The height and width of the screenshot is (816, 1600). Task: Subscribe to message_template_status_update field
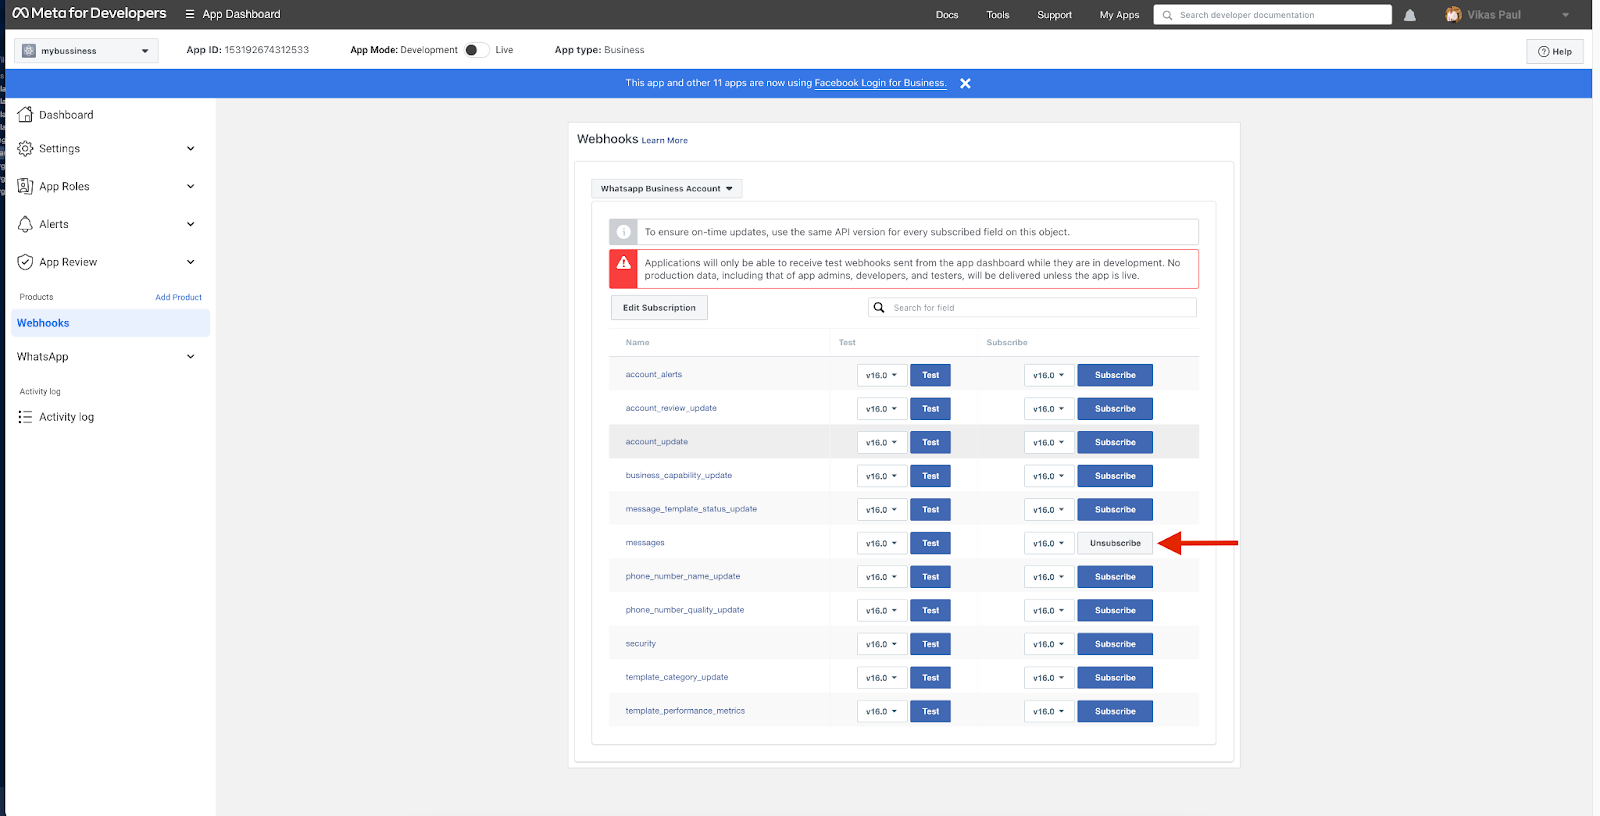coord(1115,510)
